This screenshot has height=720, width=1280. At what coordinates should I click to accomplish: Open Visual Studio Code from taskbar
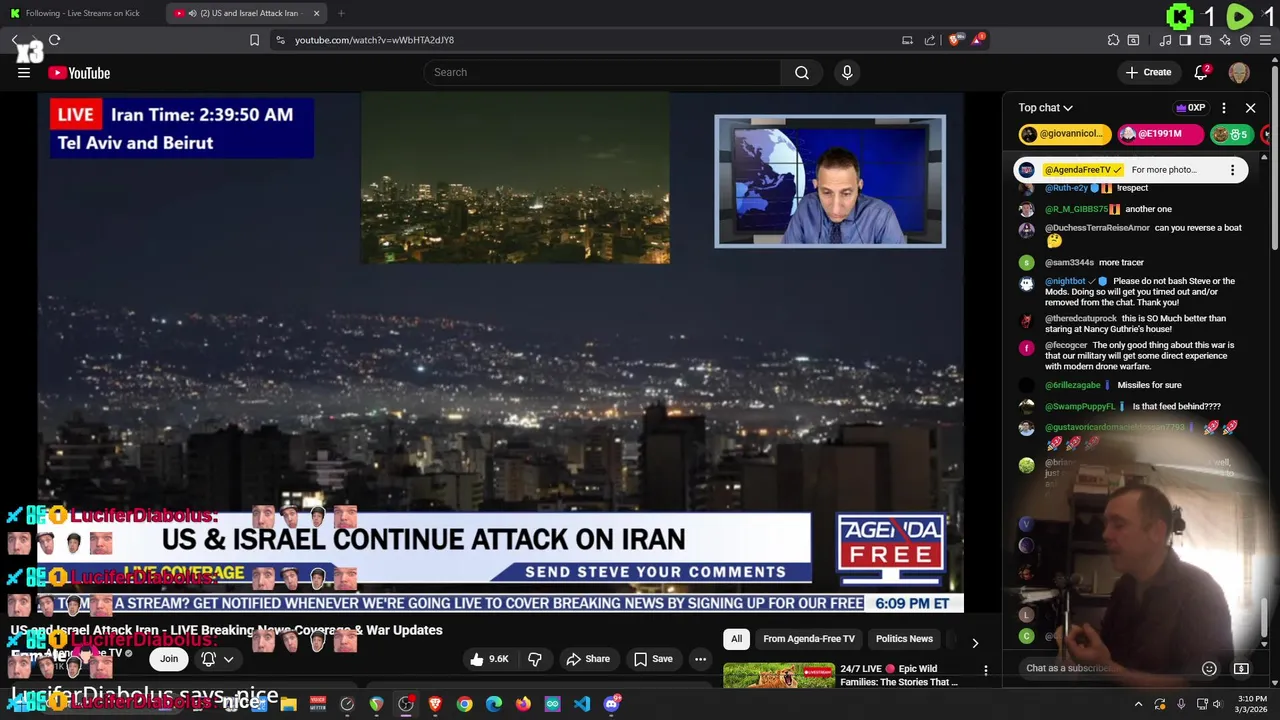click(582, 704)
